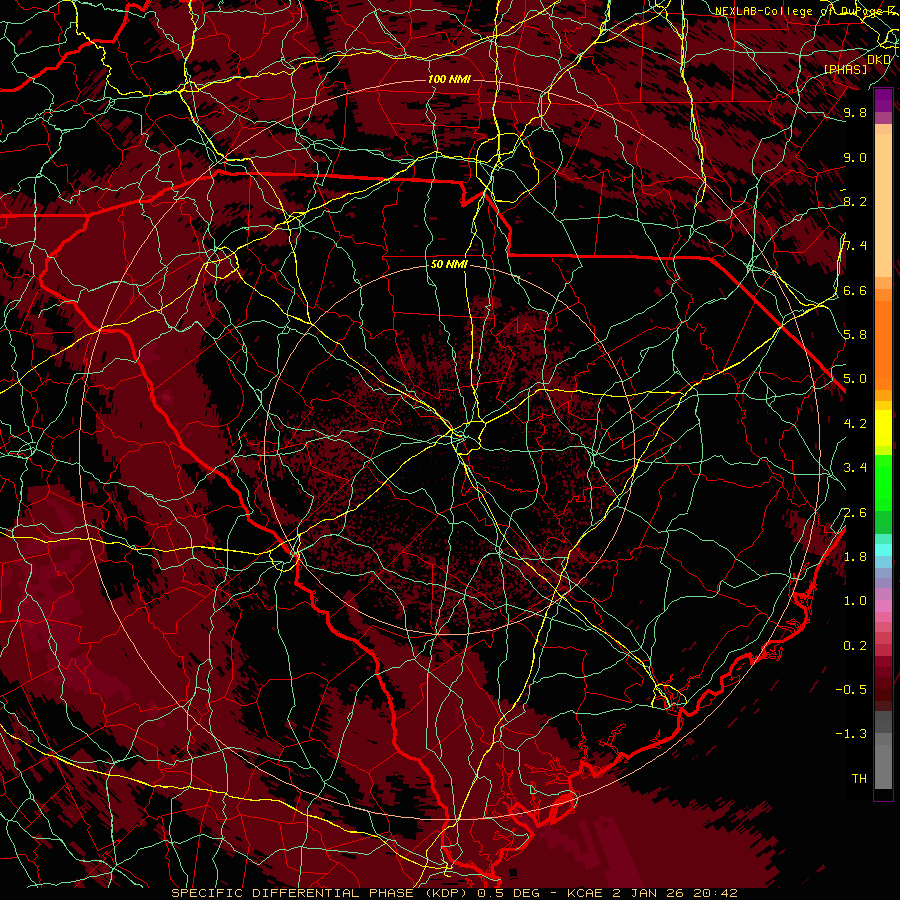This screenshot has height=900, width=900.
Task: Click the 7.4 legend value
Action: click(855, 246)
